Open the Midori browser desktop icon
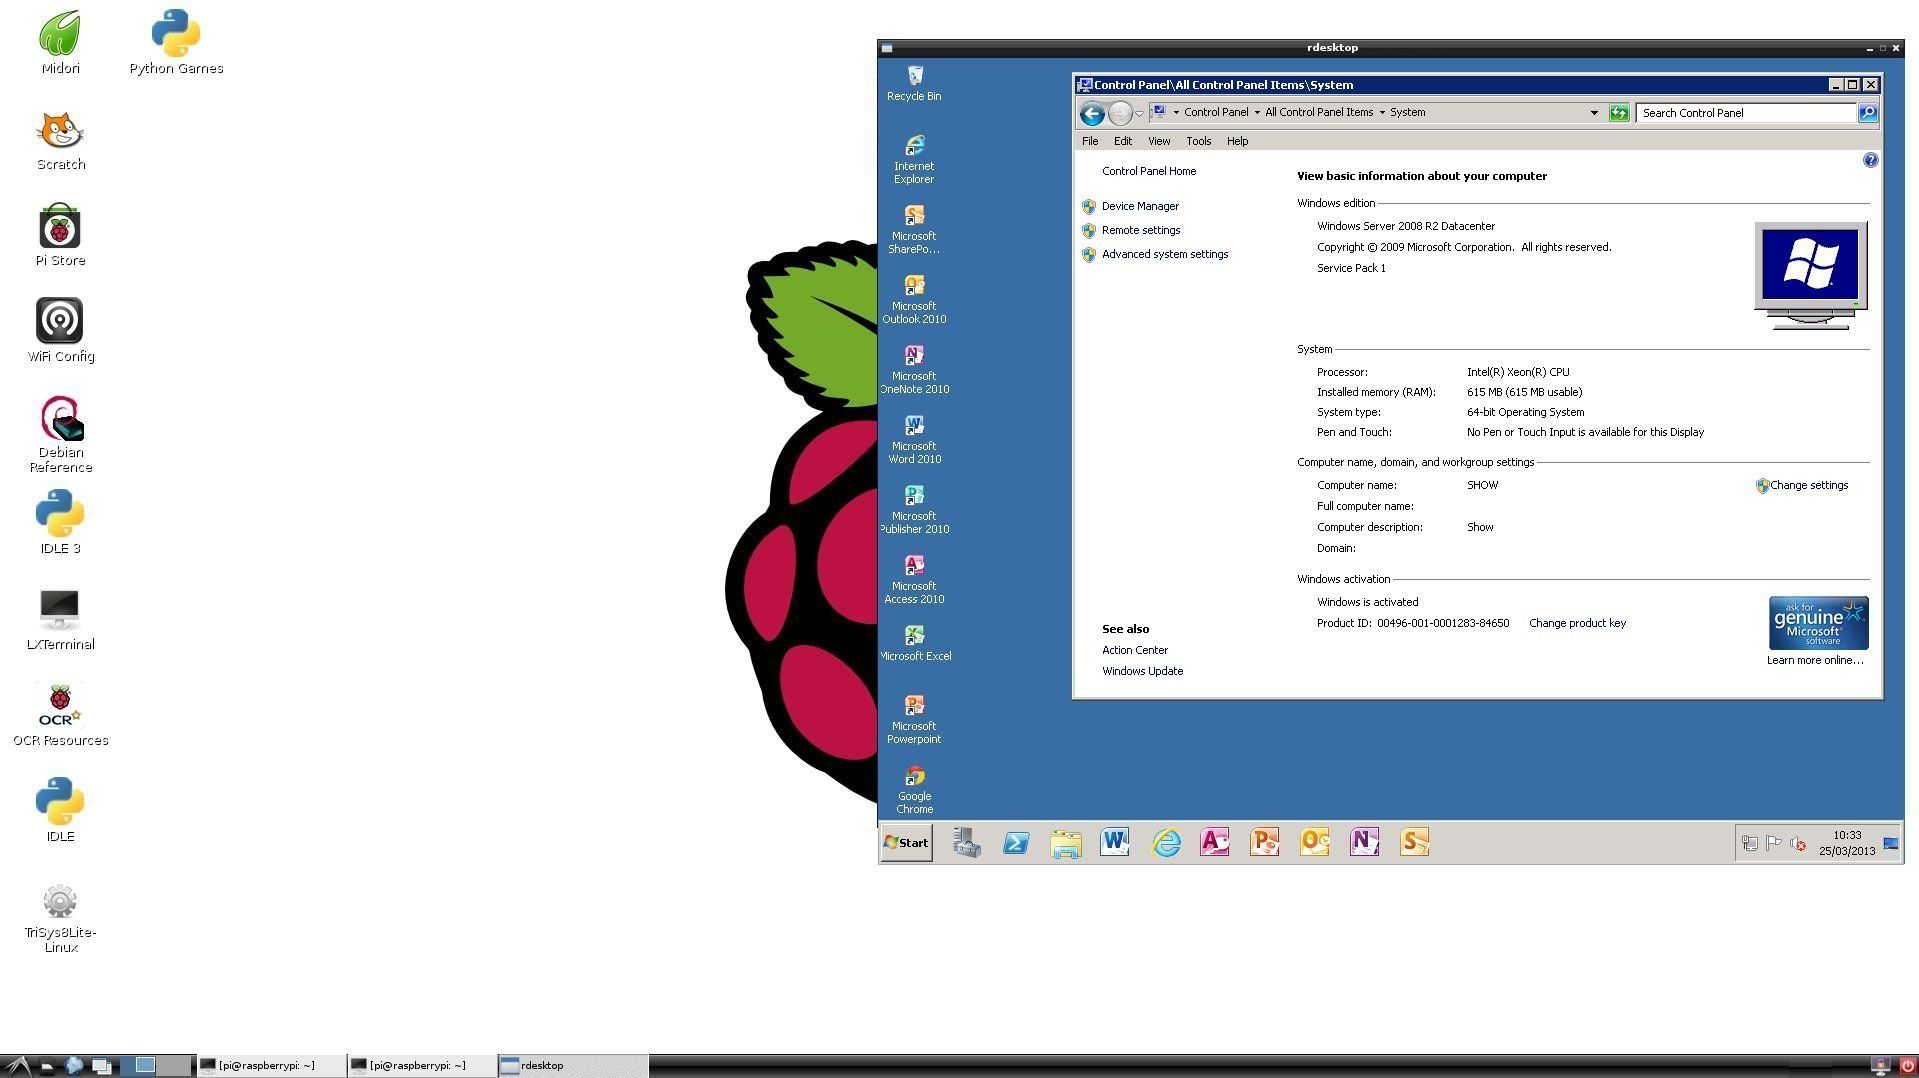The width and height of the screenshot is (1919, 1078). click(x=60, y=43)
